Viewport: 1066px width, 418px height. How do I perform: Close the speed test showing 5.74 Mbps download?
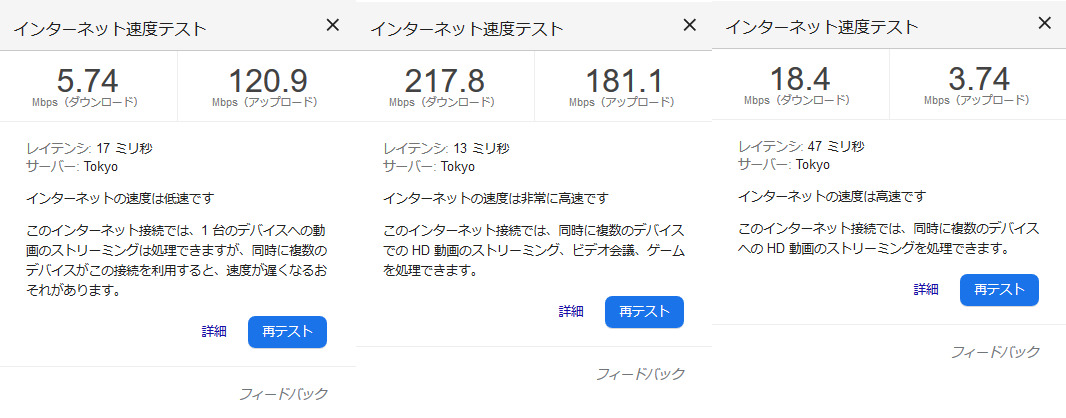click(x=333, y=26)
